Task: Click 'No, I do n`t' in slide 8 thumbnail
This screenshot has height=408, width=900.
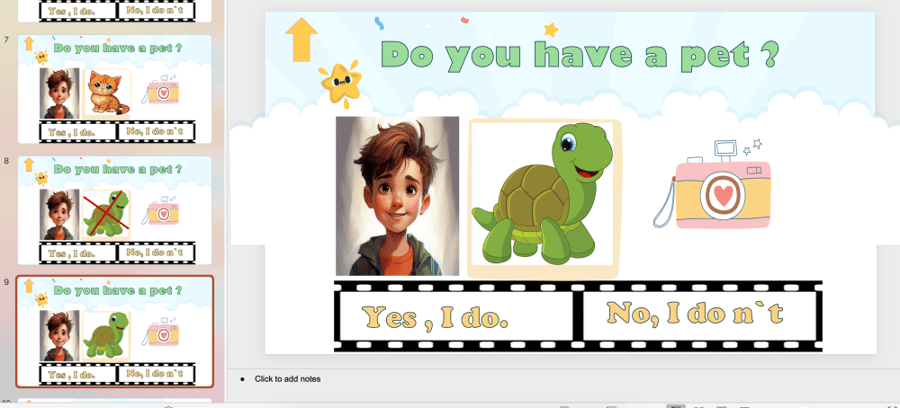Action: point(155,252)
